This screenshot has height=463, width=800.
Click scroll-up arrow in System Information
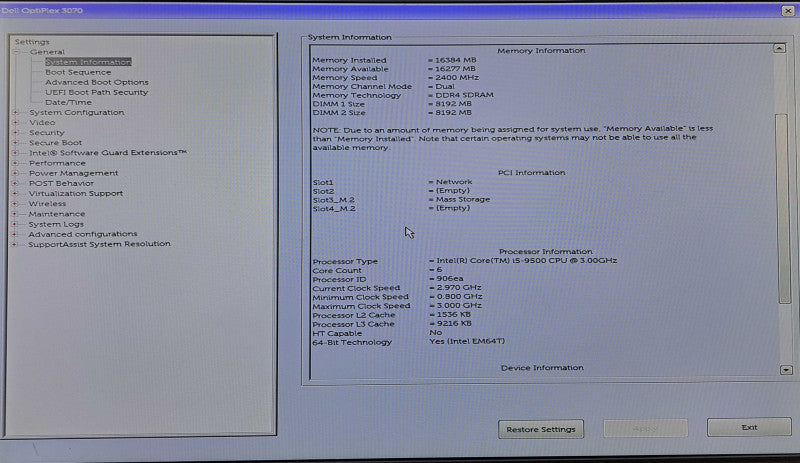[x=779, y=48]
